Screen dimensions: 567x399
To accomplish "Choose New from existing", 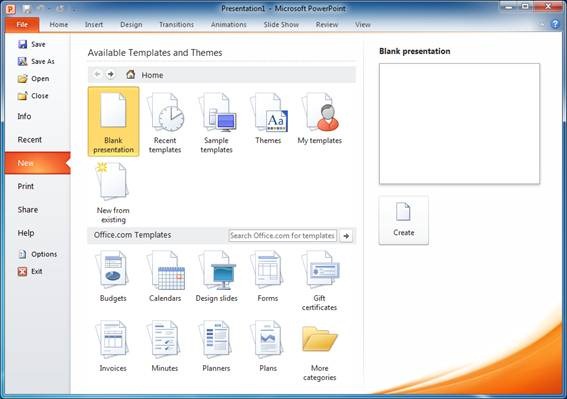I will 113,192.
